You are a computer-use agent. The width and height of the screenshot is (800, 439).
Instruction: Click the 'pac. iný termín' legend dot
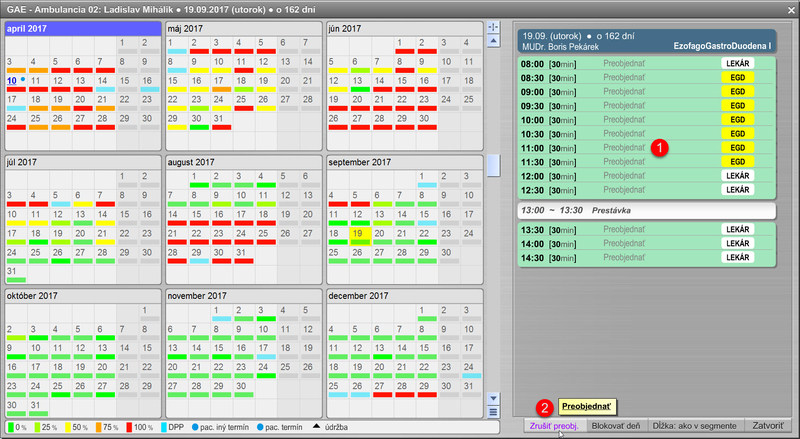[197, 428]
